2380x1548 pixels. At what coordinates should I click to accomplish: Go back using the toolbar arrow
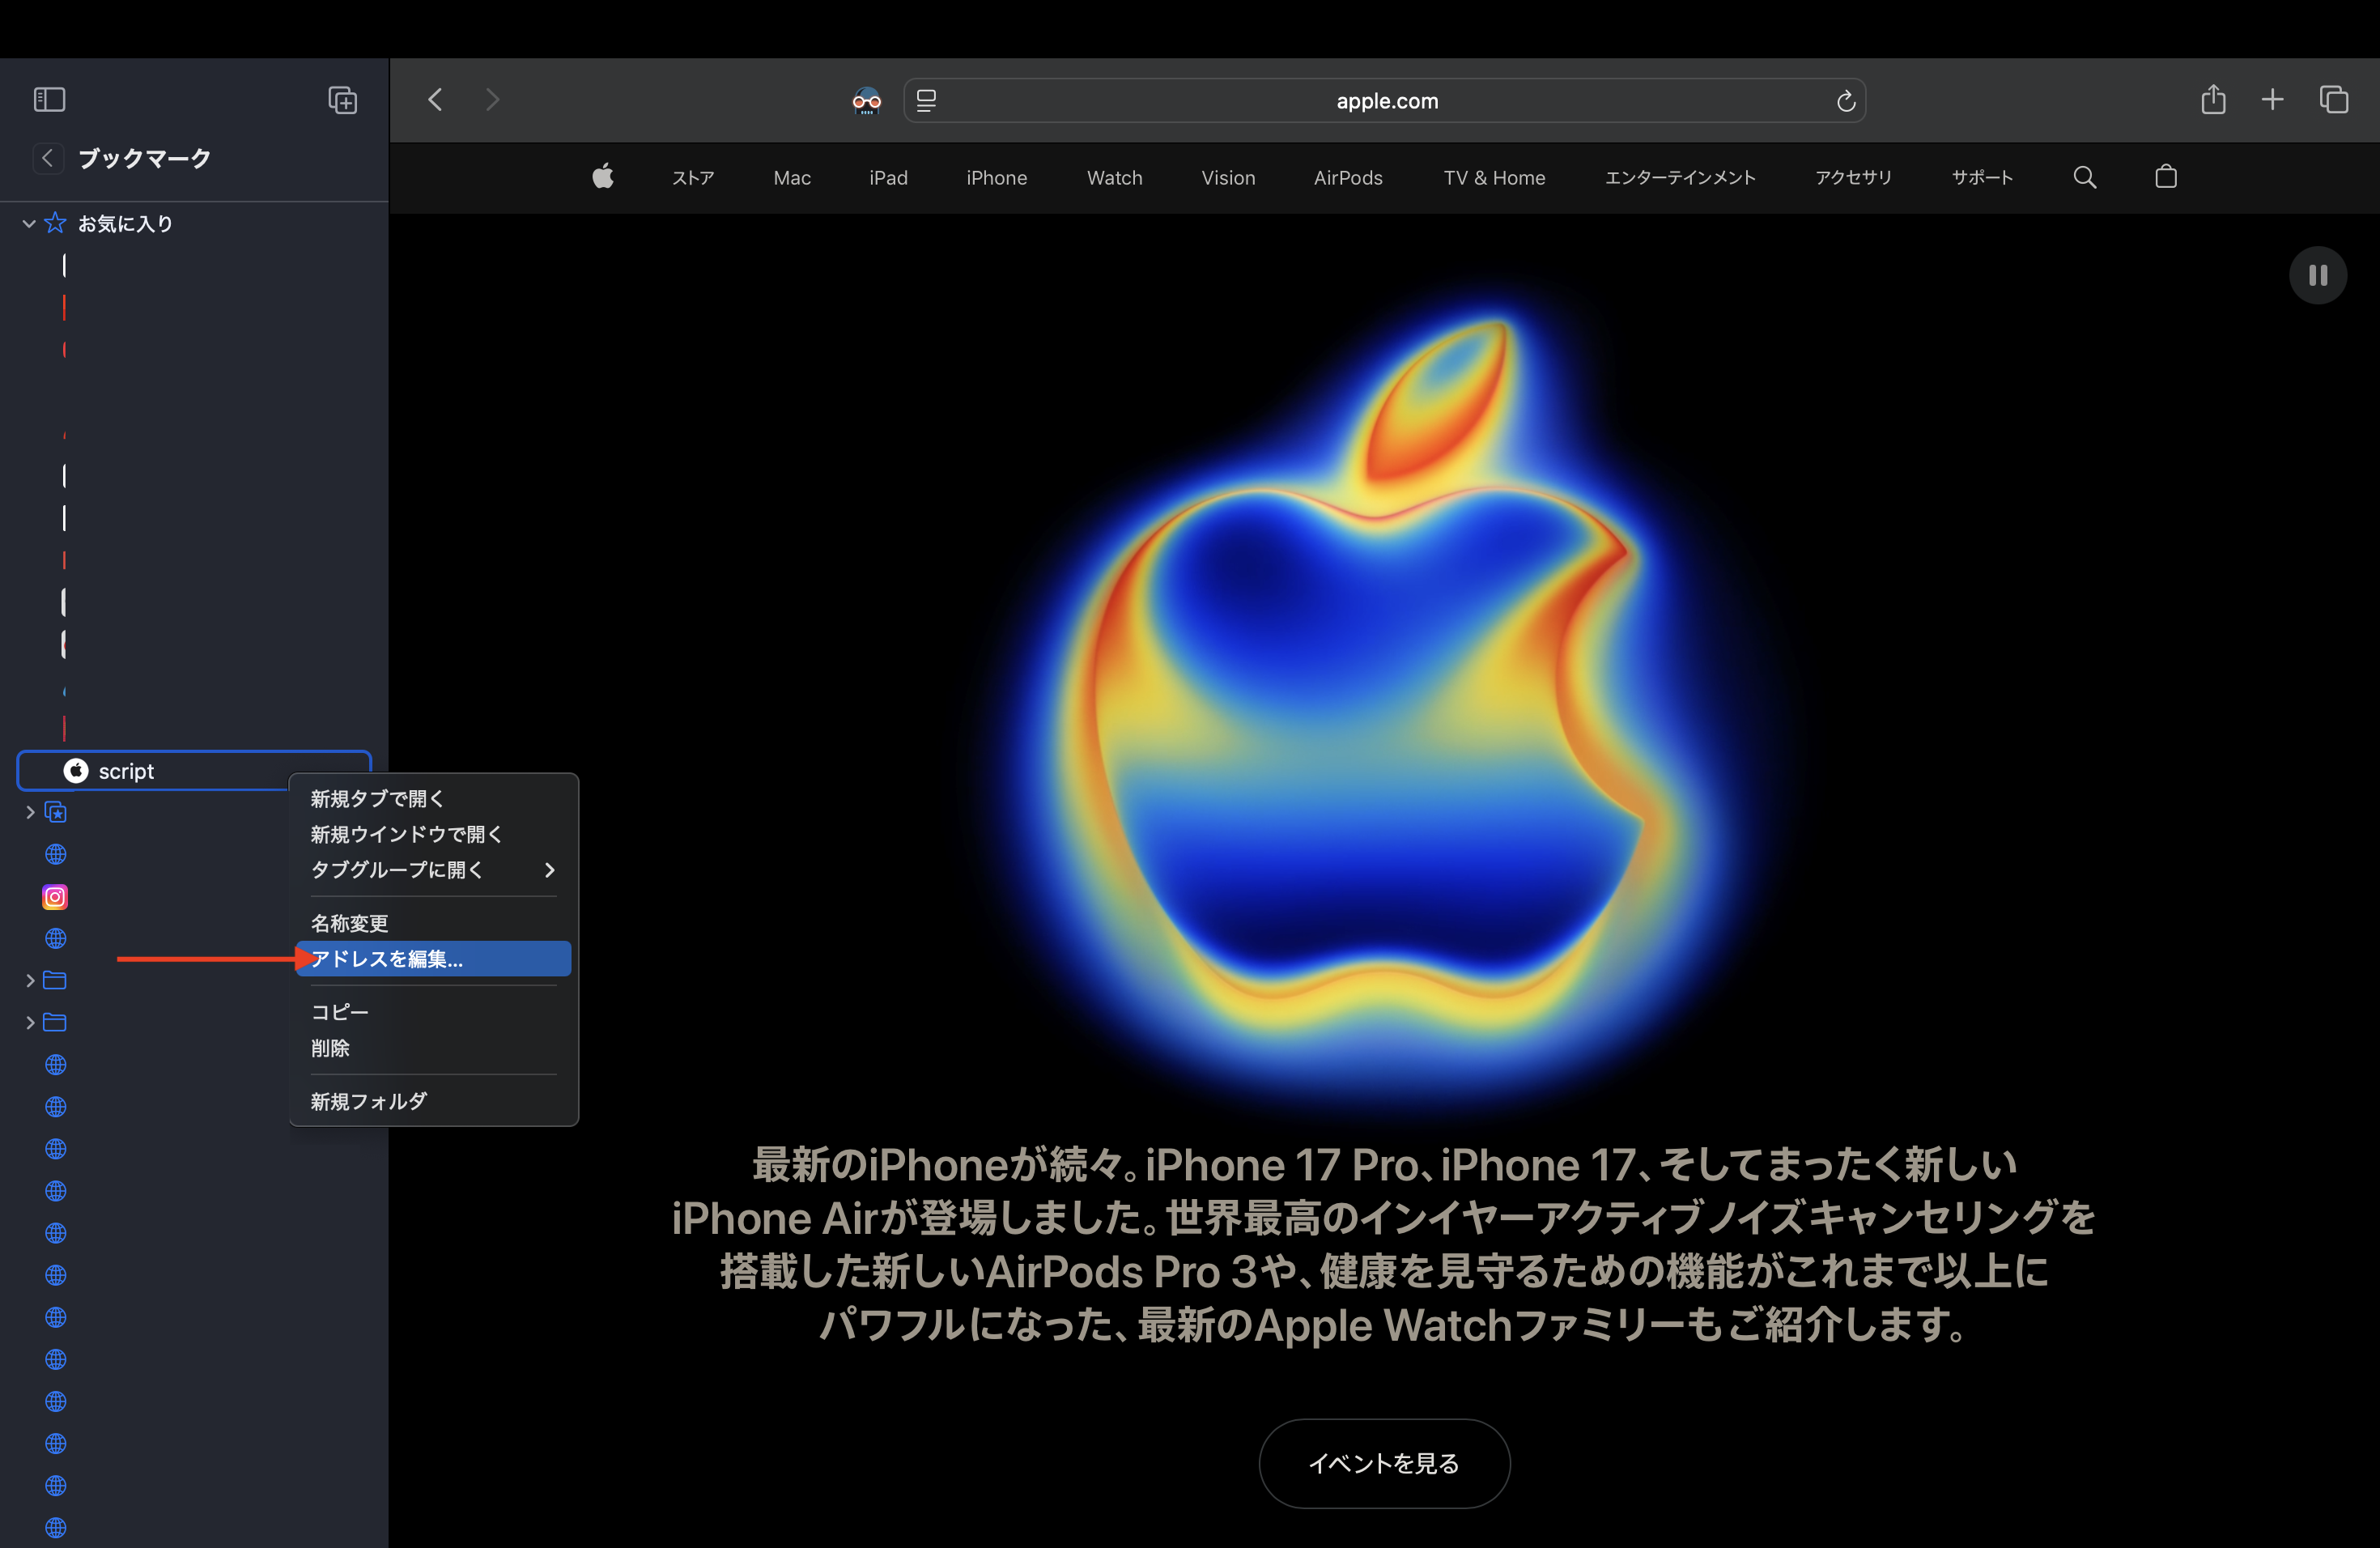pos(435,100)
